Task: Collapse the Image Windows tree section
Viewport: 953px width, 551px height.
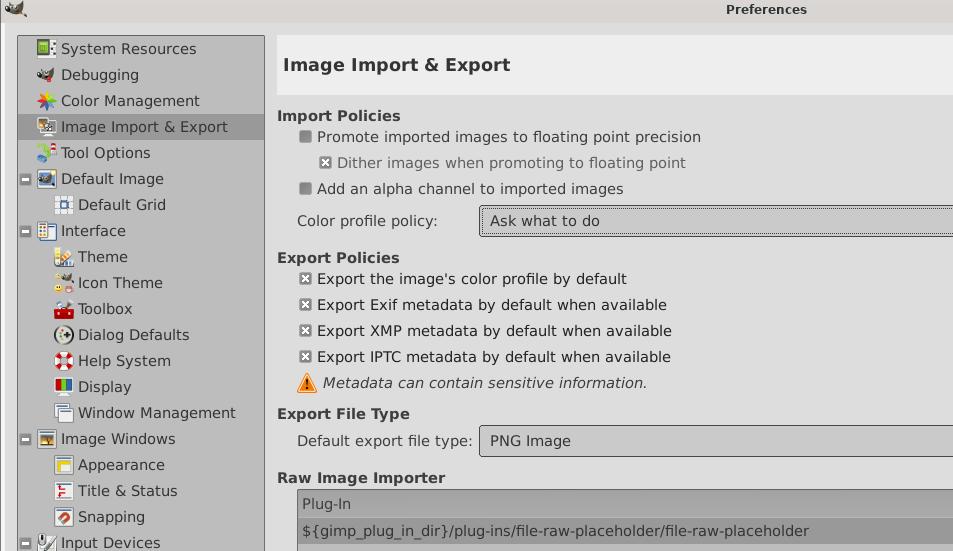Action: (25, 439)
